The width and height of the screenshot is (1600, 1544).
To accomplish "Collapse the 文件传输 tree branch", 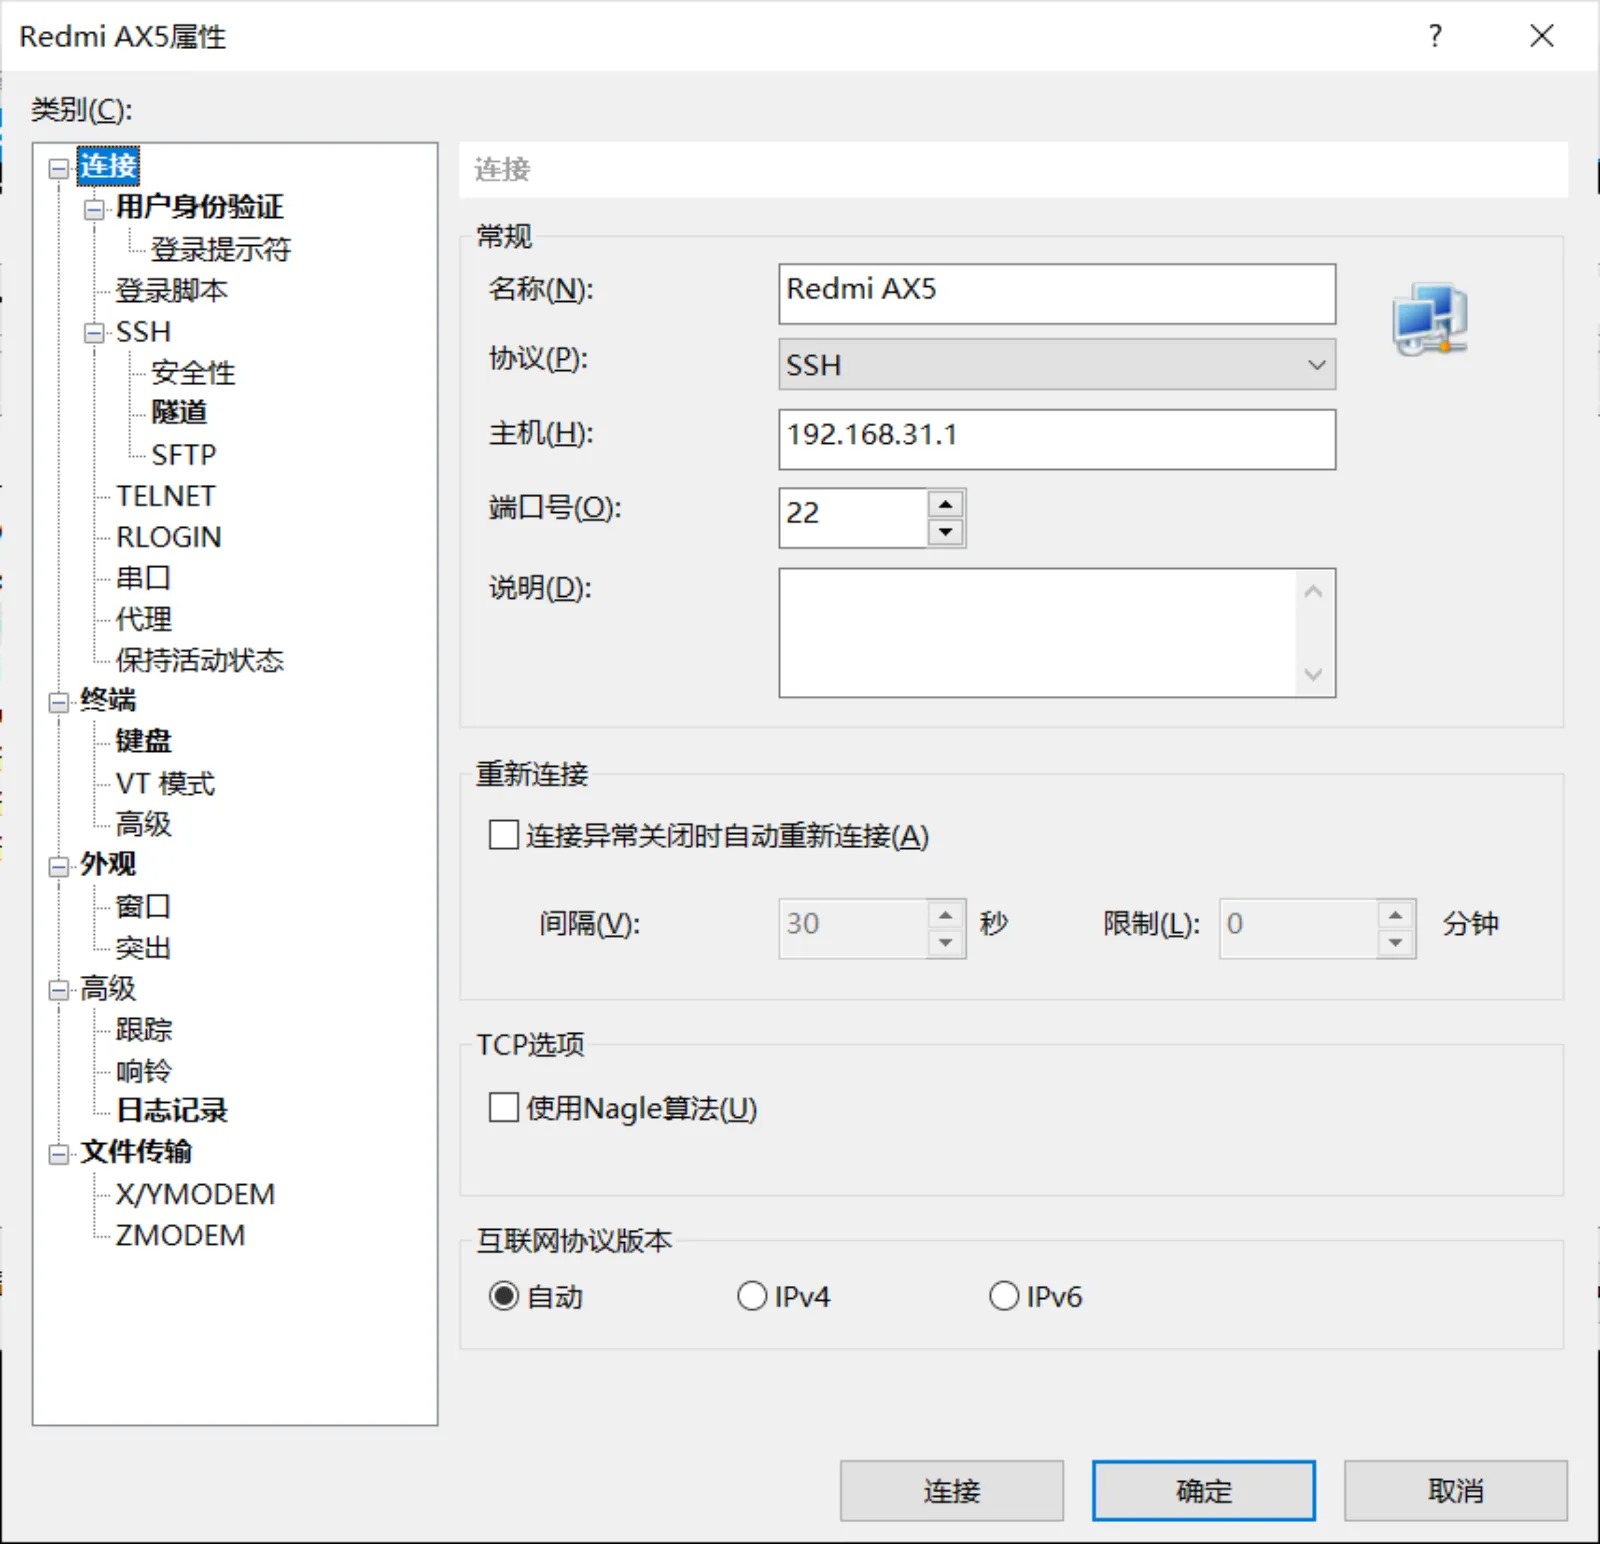I will [59, 1152].
